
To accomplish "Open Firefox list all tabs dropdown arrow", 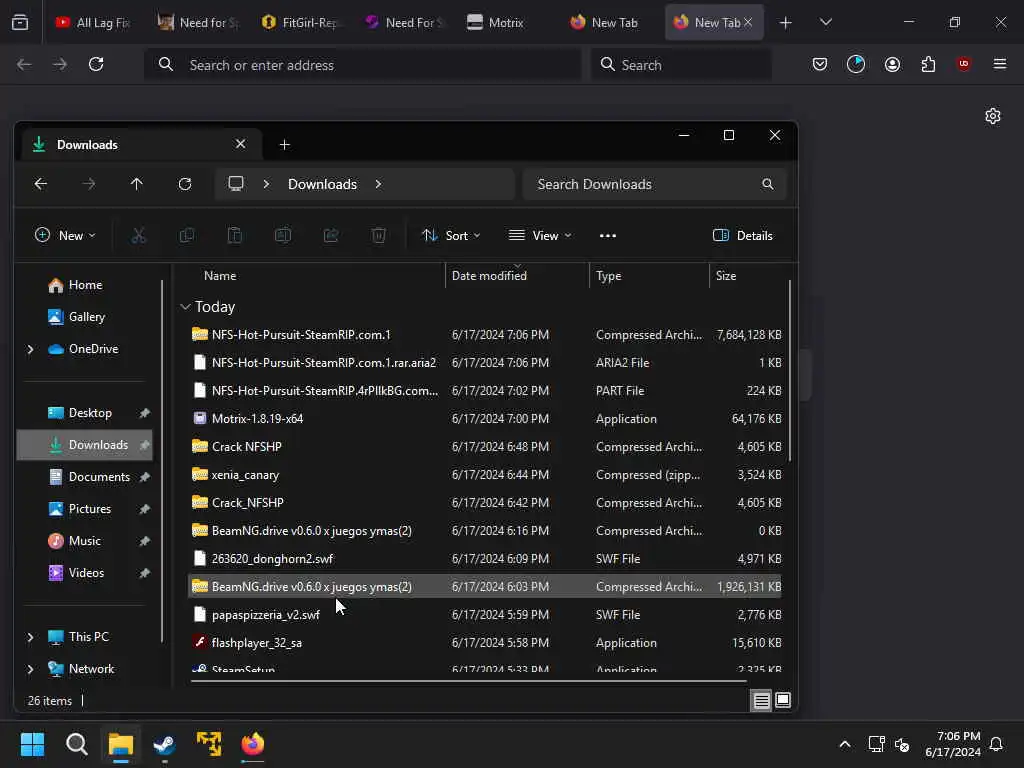I will pyautogui.click(x=825, y=22).
